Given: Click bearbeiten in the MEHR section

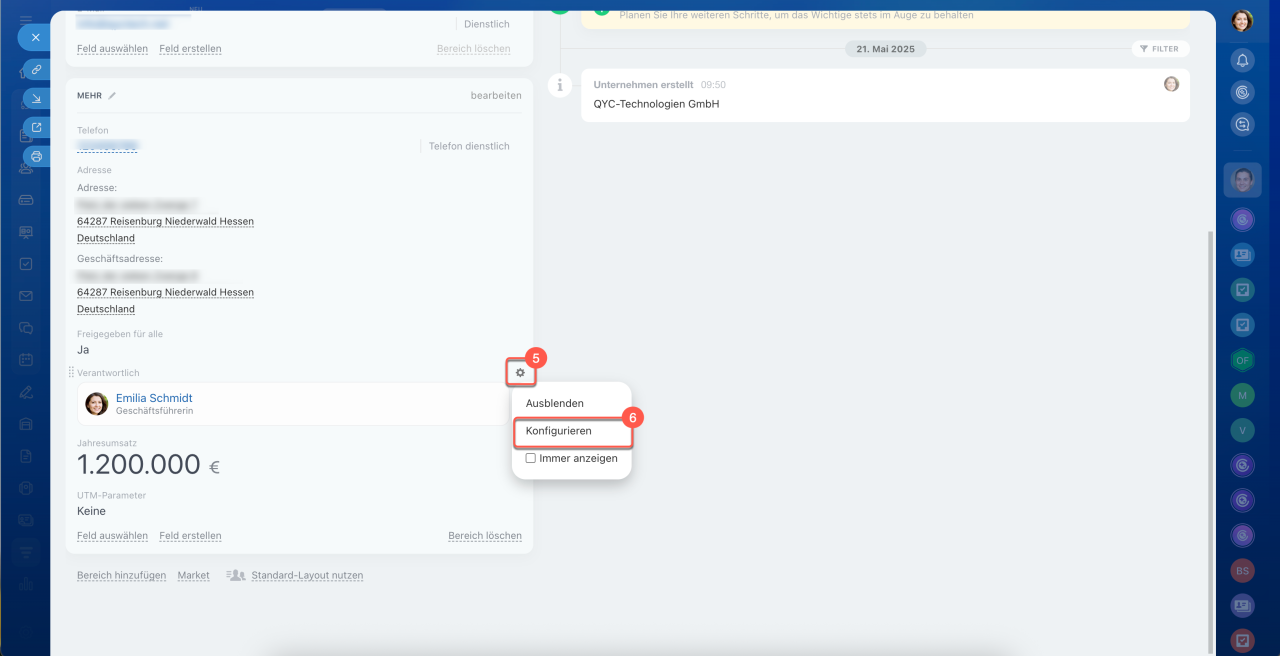Looking at the screenshot, I should click(x=496, y=95).
